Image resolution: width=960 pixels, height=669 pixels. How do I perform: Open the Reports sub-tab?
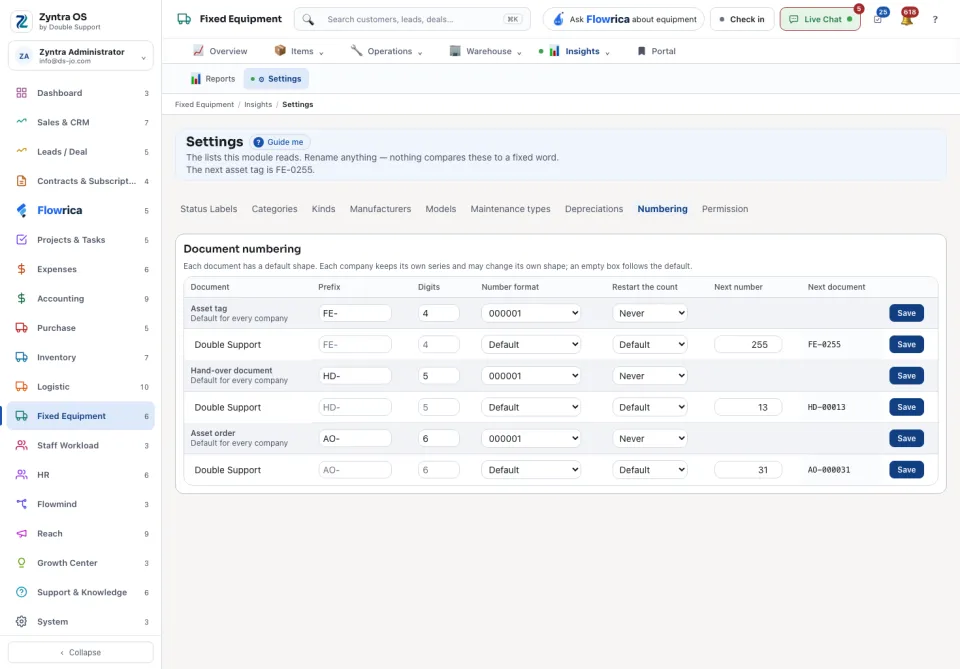(212, 79)
